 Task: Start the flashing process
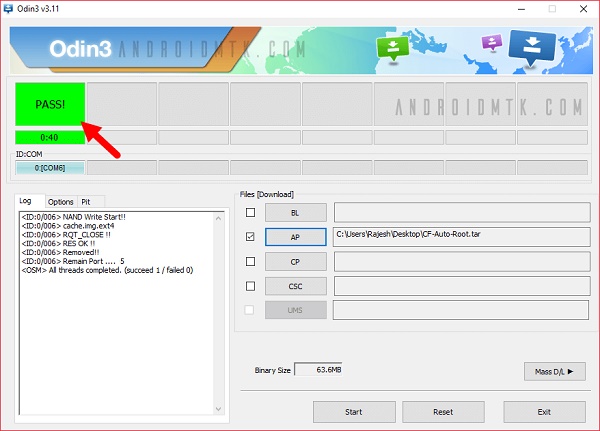(354, 412)
